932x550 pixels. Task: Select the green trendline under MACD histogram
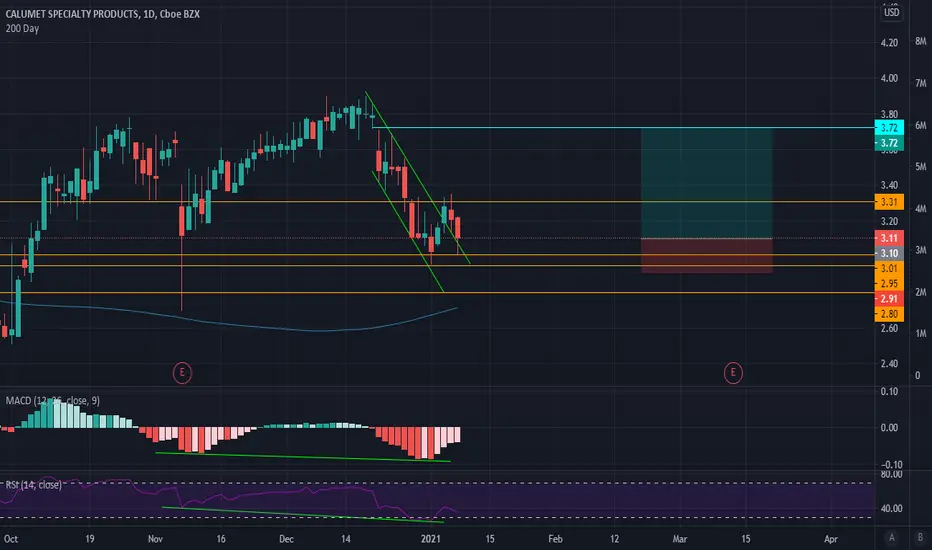click(x=303, y=457)
